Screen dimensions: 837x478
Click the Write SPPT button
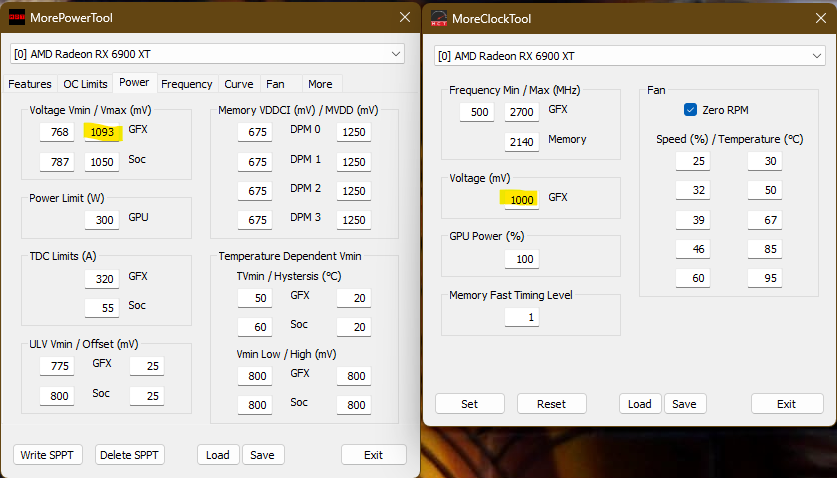47,455
